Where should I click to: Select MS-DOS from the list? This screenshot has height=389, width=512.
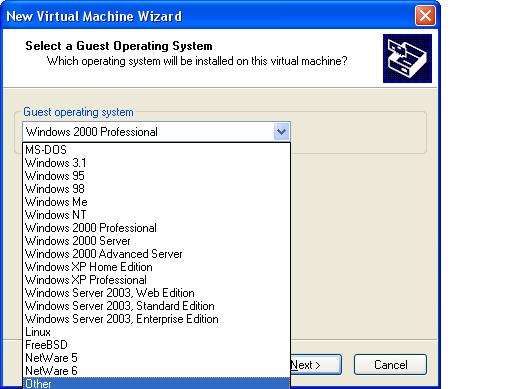click(x=157, y=150)
